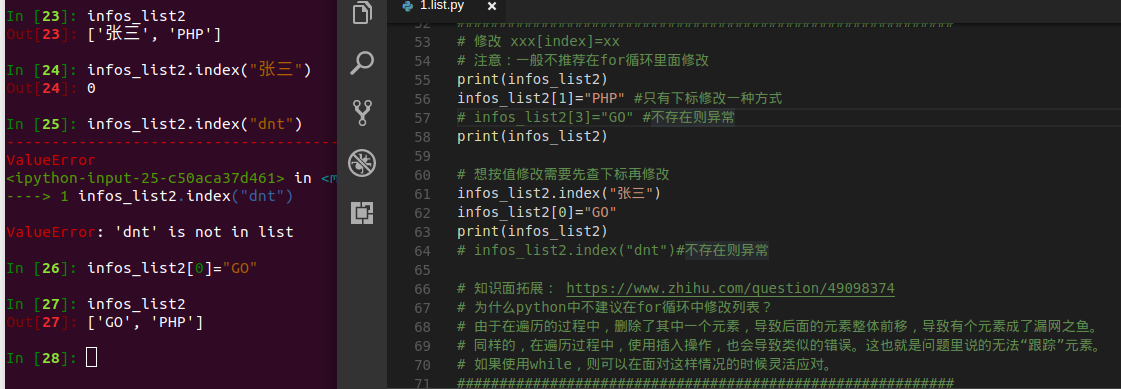Open Source Control branch icon
This screenshot has height=389, width=1121.
(x=362, y=113)
